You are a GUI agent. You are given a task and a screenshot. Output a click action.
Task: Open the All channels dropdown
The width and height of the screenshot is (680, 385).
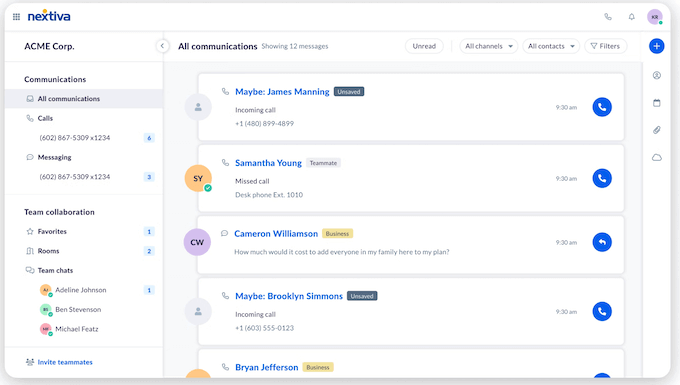click(x=489, y=46)
